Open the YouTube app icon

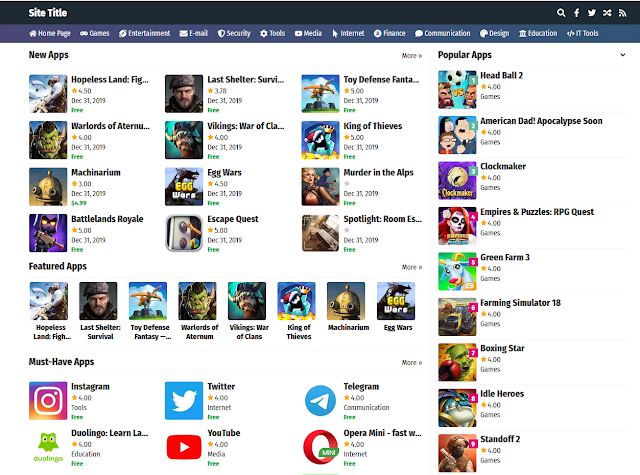pyautogui.click(x=184, y=447)
